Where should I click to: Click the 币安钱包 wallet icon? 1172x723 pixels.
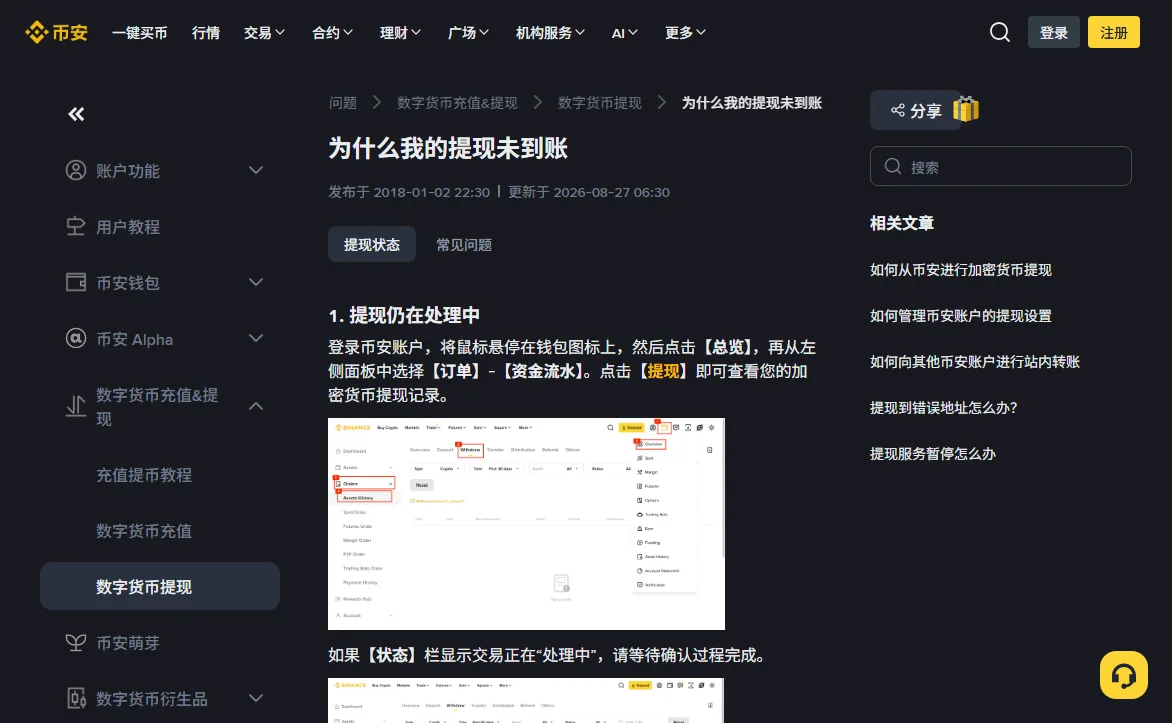pos(75,282)
